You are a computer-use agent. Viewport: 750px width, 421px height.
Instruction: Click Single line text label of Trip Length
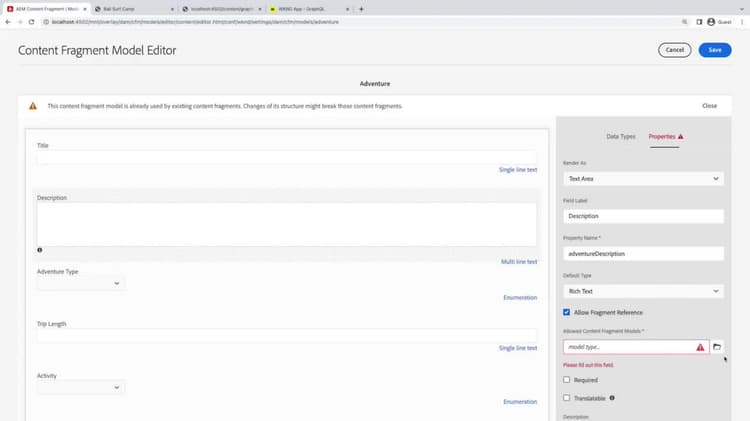[x=518, y=348]
